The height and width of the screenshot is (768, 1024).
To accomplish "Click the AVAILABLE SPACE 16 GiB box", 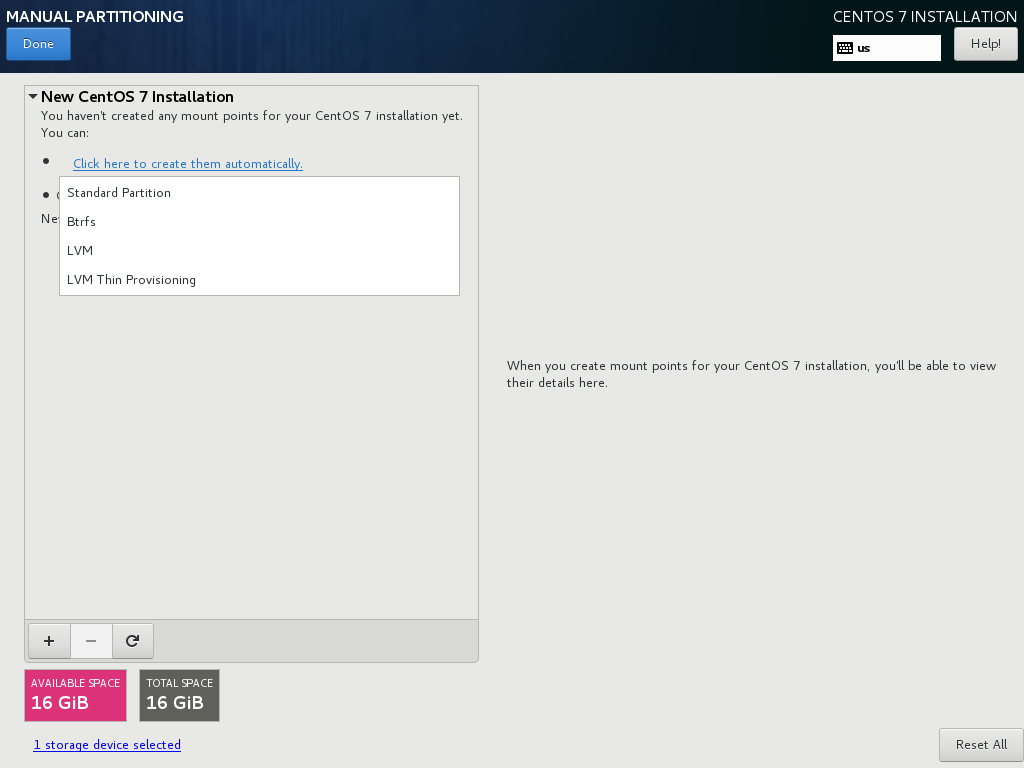I will point(75,696).
